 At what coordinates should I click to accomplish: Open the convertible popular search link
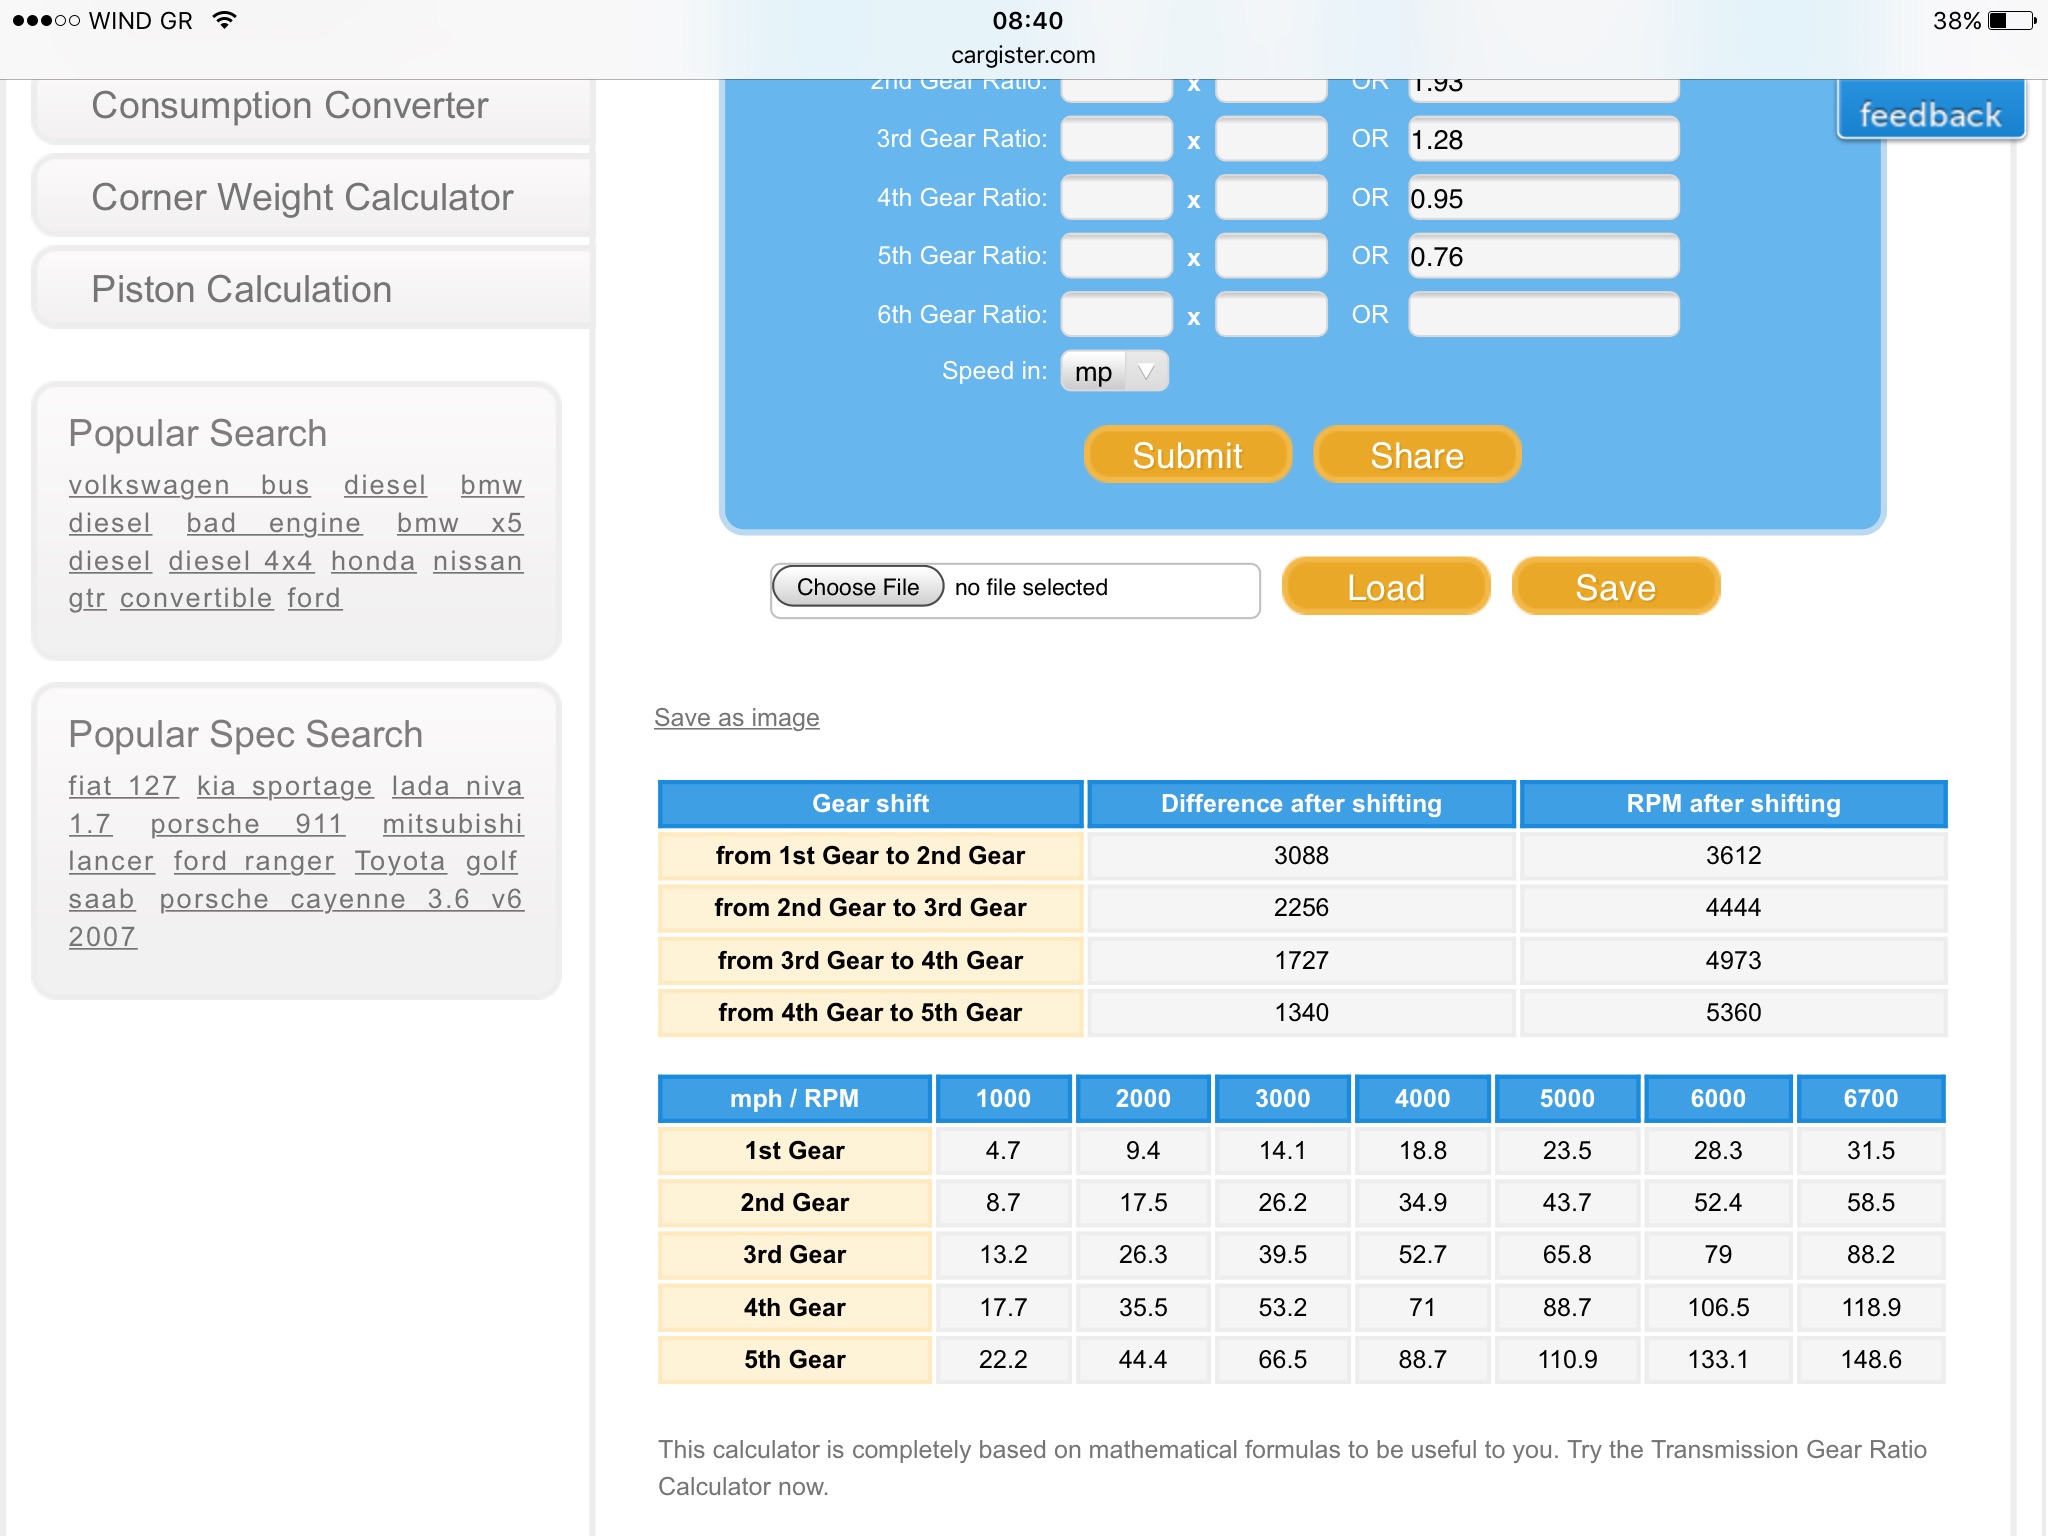tap(196, 598)
